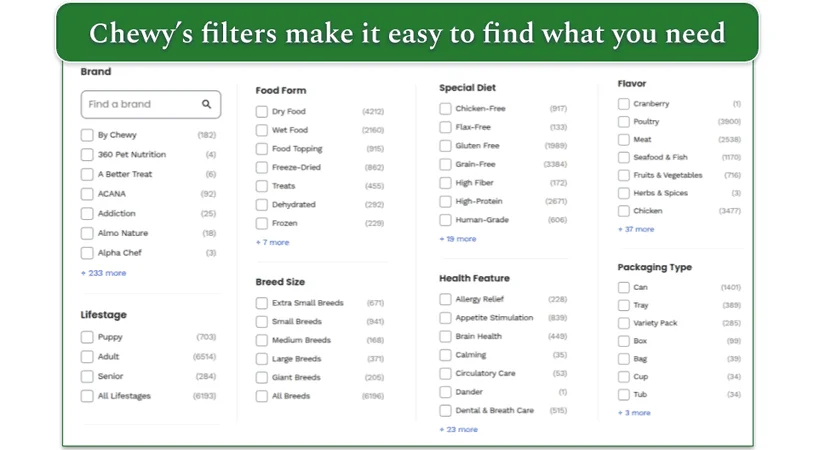This screenshot has width=814, height=450.
Task: Enable the Seafood & Fish flavor
Action: (x=623, y=158)
